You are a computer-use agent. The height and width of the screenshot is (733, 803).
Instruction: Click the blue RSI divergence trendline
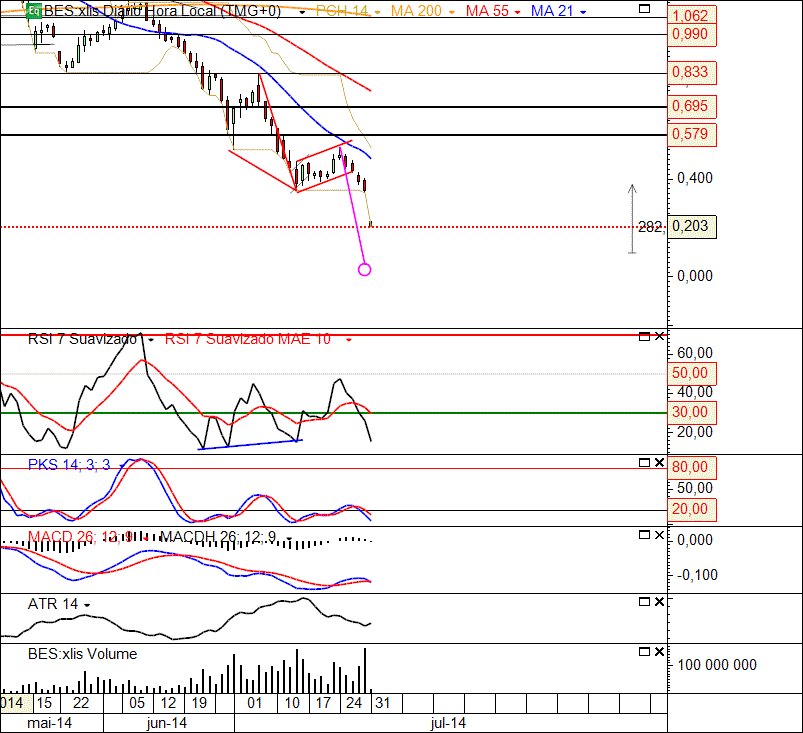point(250,445)
